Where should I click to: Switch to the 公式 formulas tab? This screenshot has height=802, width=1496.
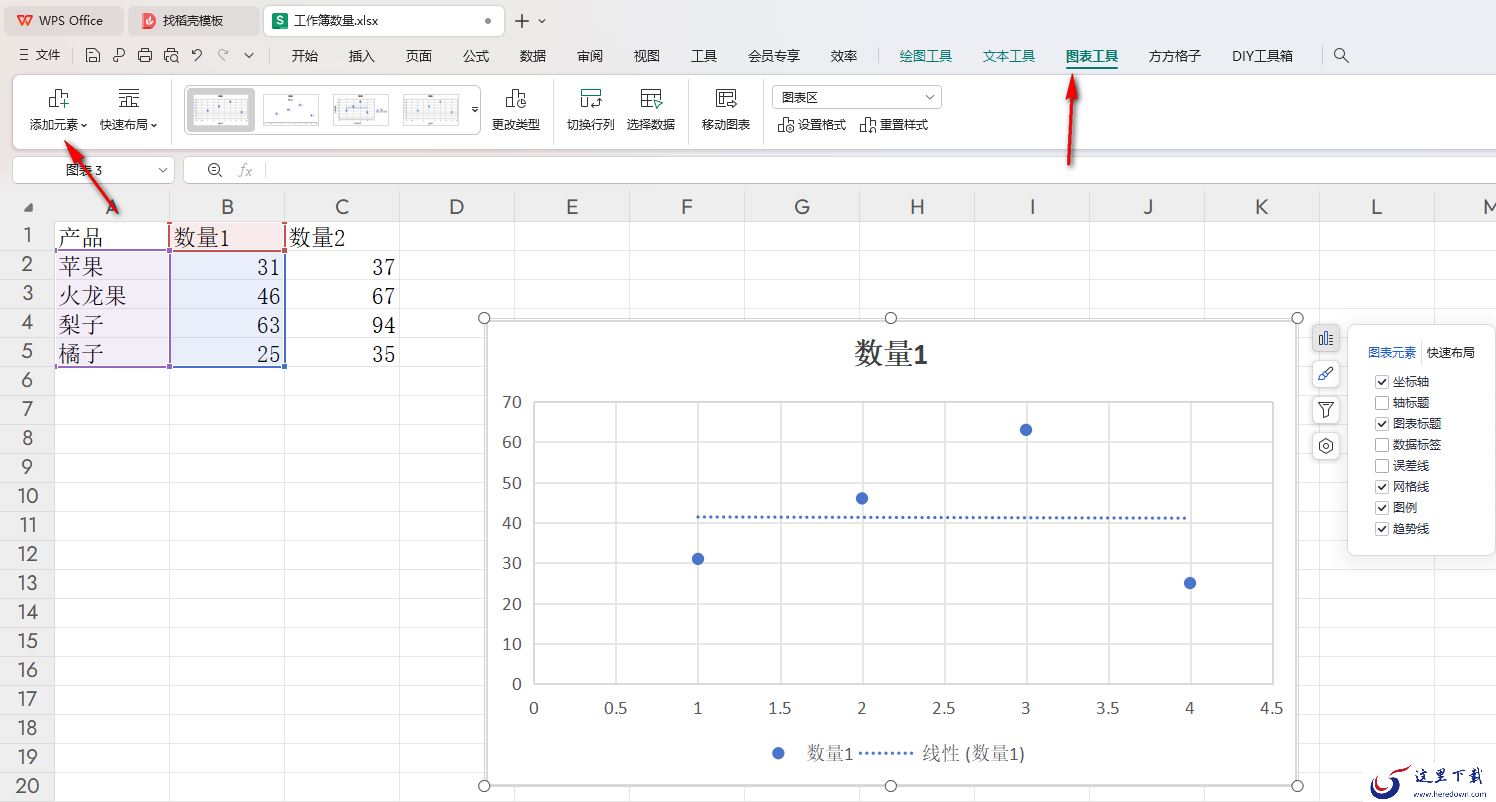[476, 56]
